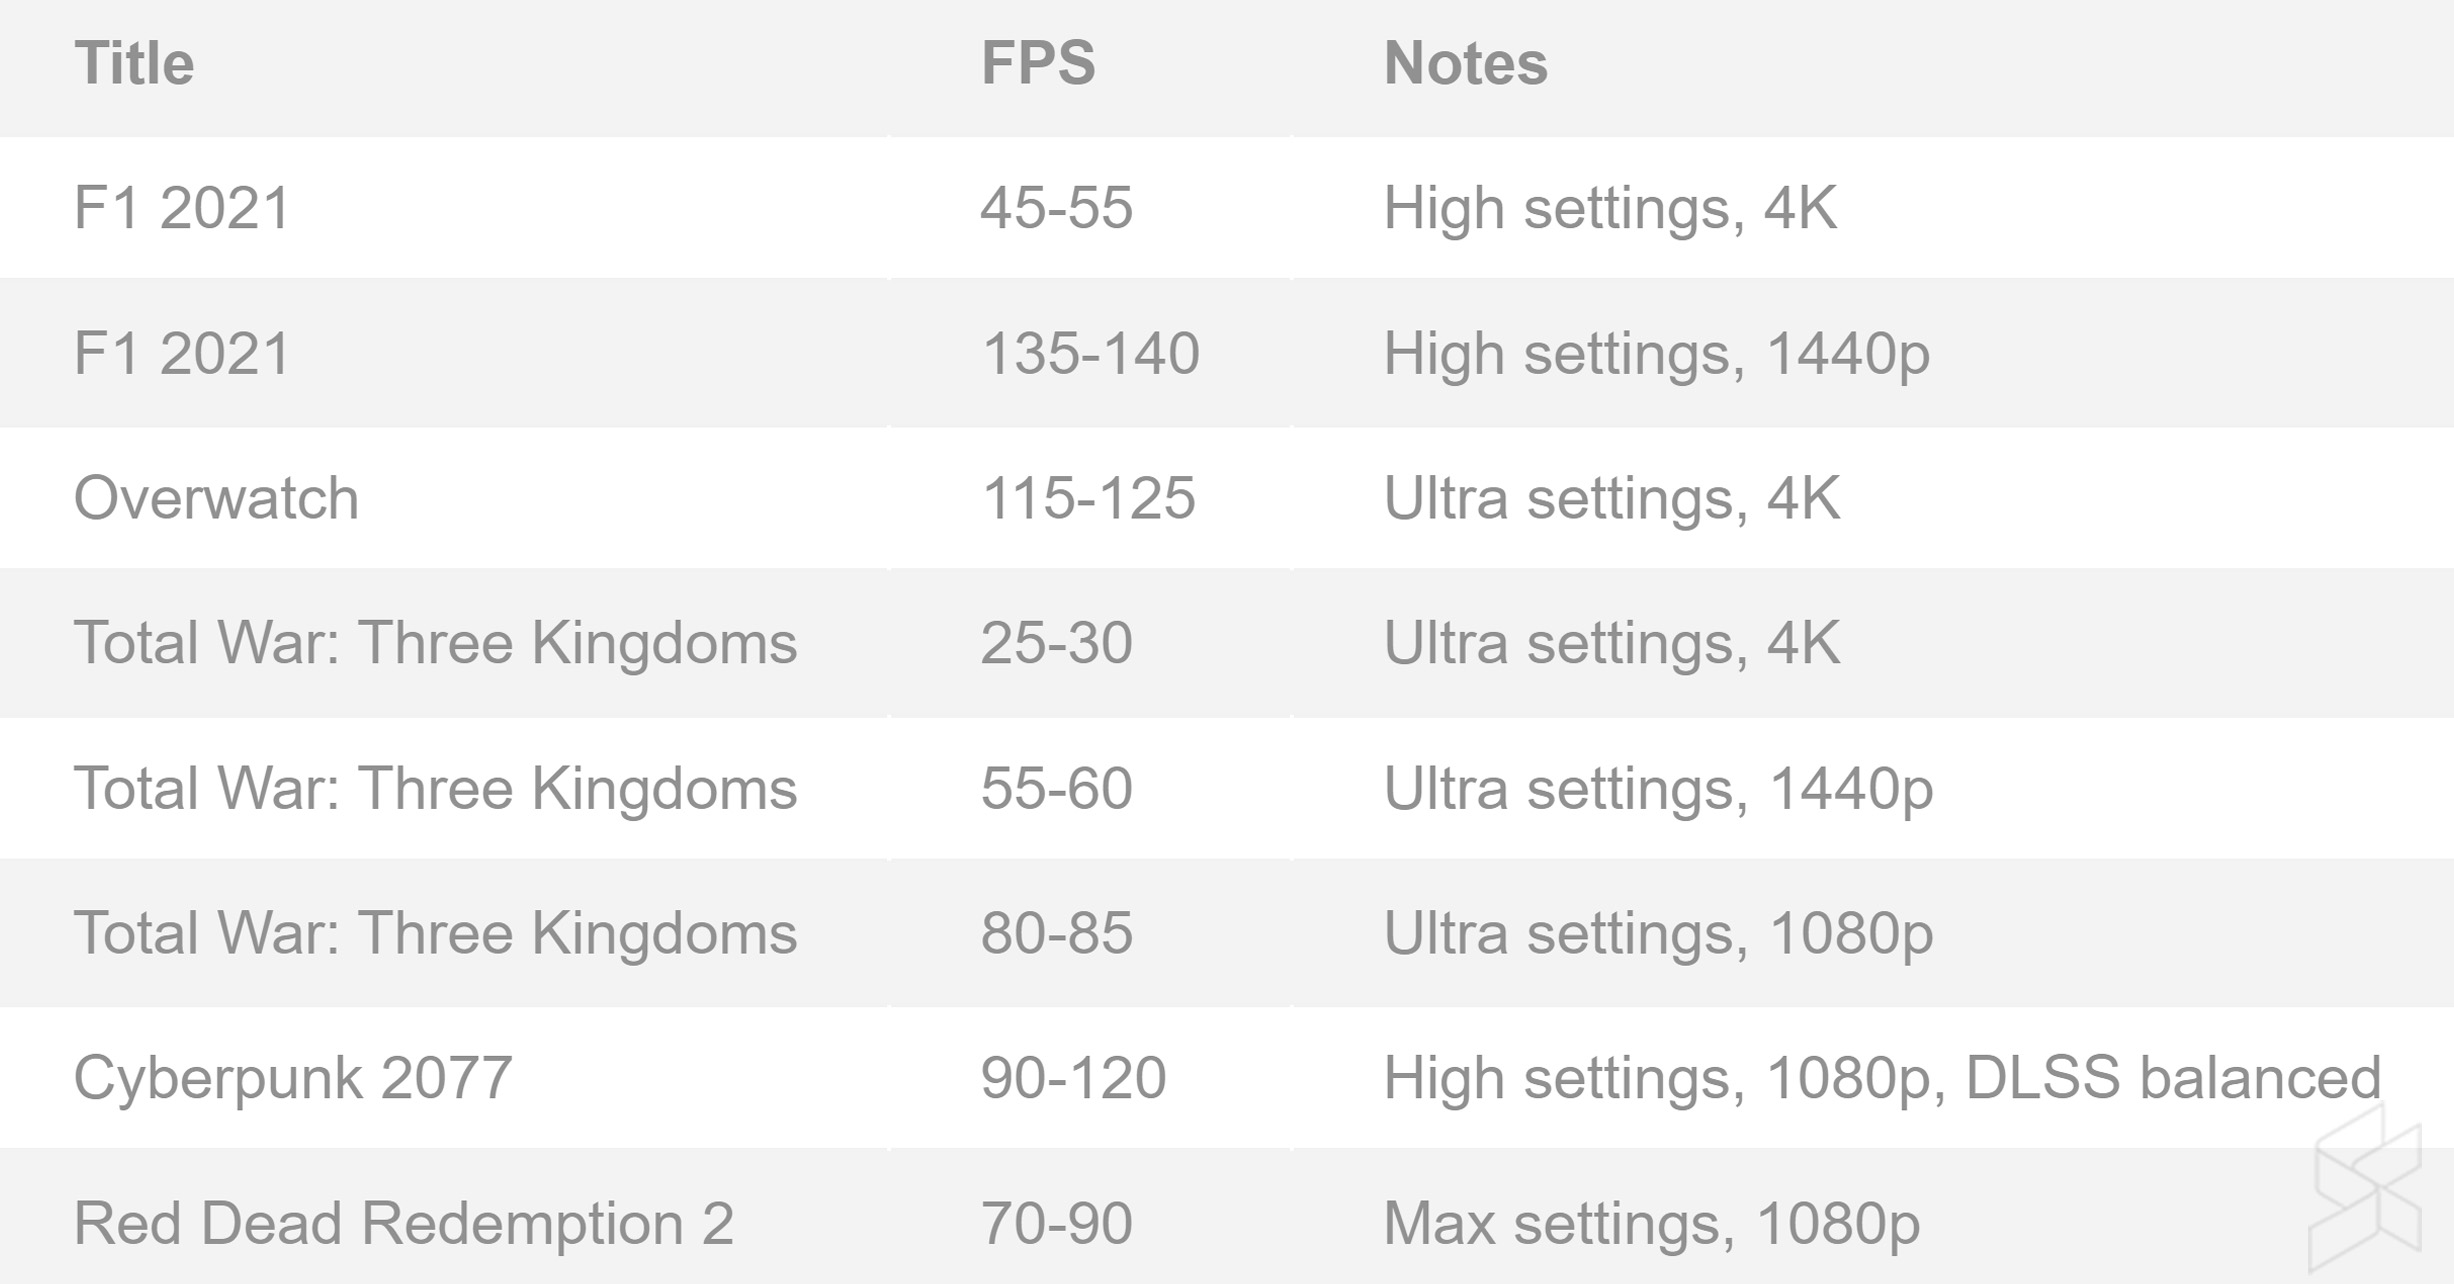Click the 90-120 FPS value
Viewport: 2454px width, 1284px height.
point(1073,1078)
